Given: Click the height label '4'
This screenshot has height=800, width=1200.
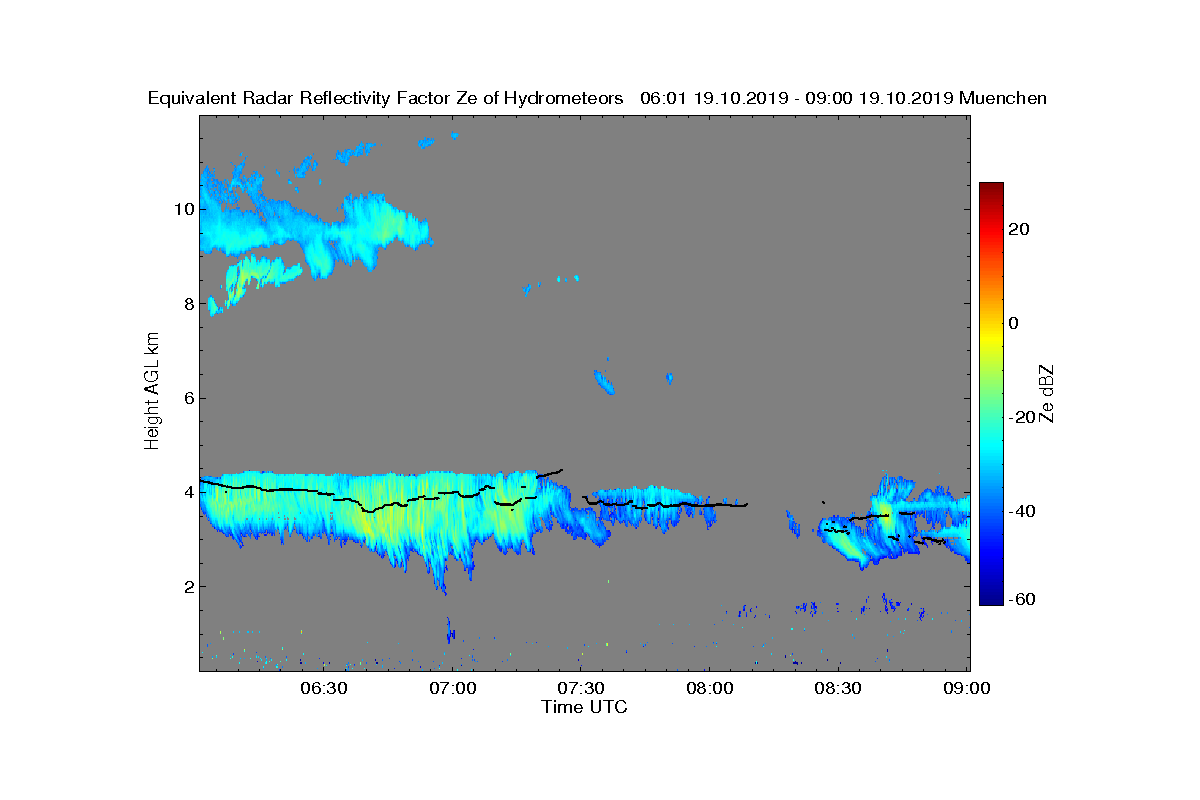Looking at the screenshot, I should pos(187,492).
